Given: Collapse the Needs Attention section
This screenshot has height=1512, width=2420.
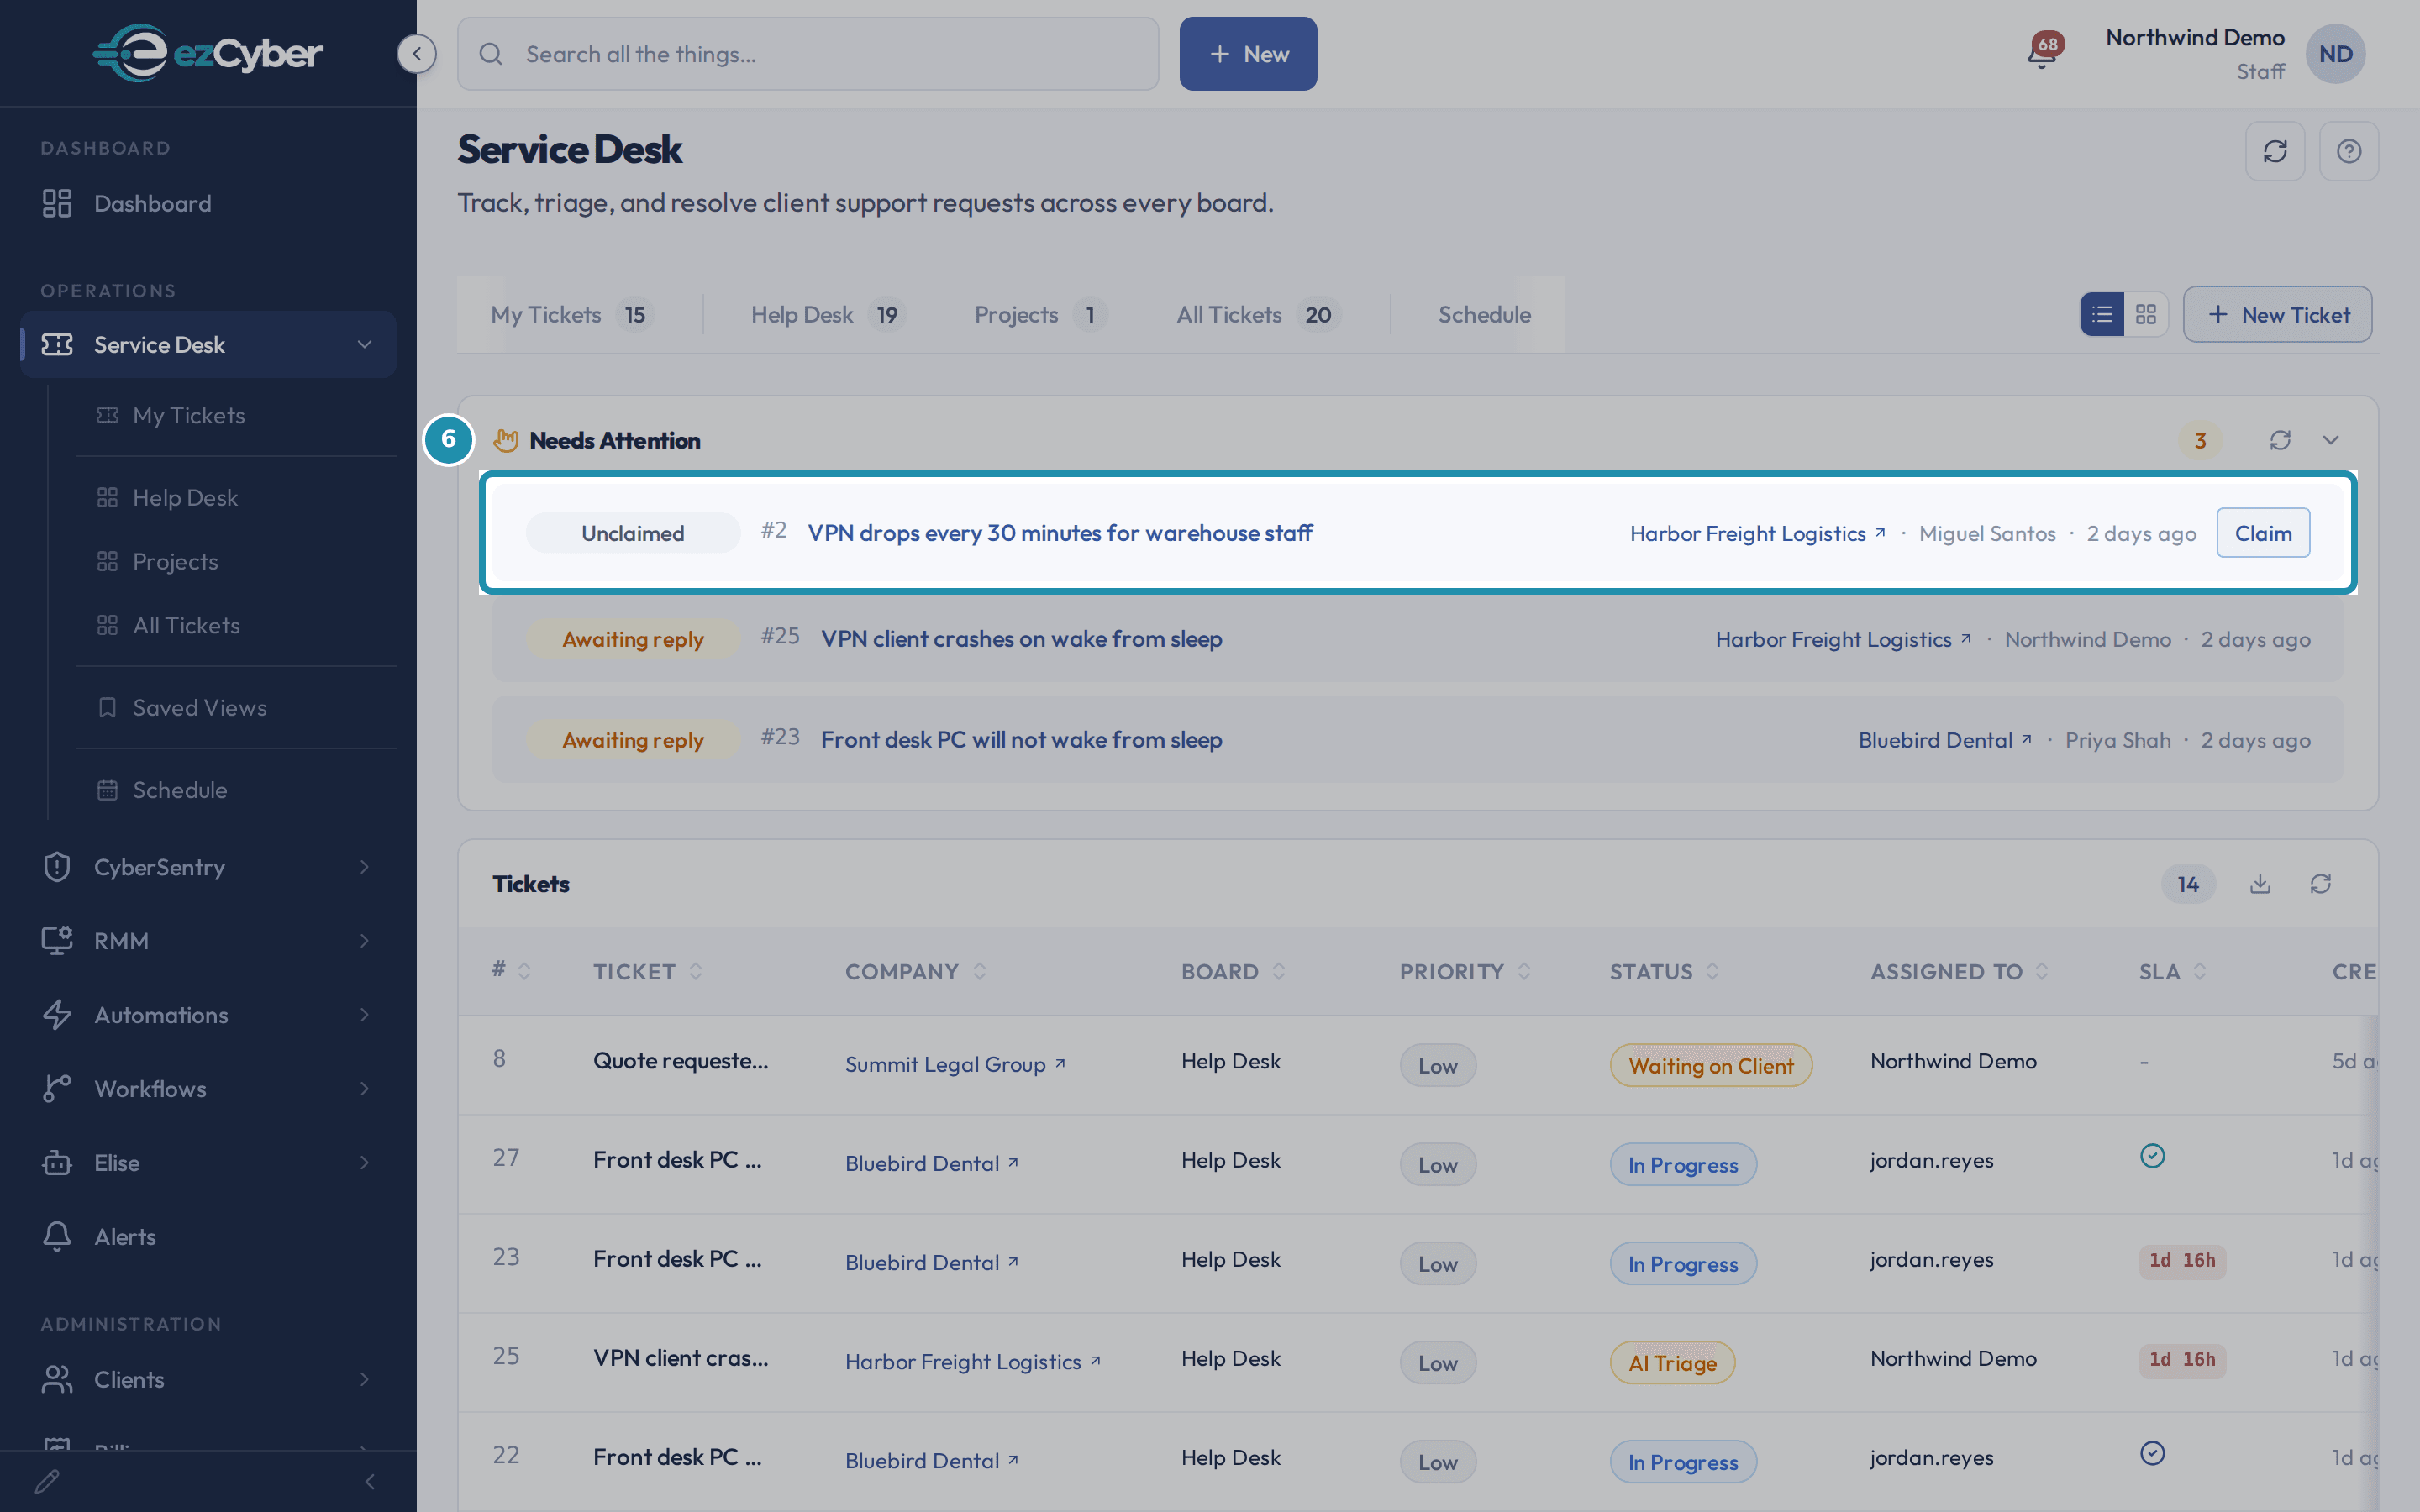Looking at the screenshot, I should point(2331,441).
